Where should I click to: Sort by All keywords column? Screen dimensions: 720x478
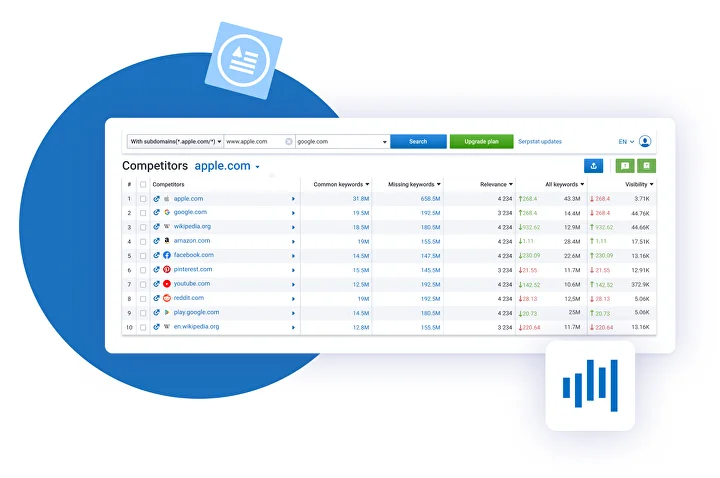[x=565, y=185]
